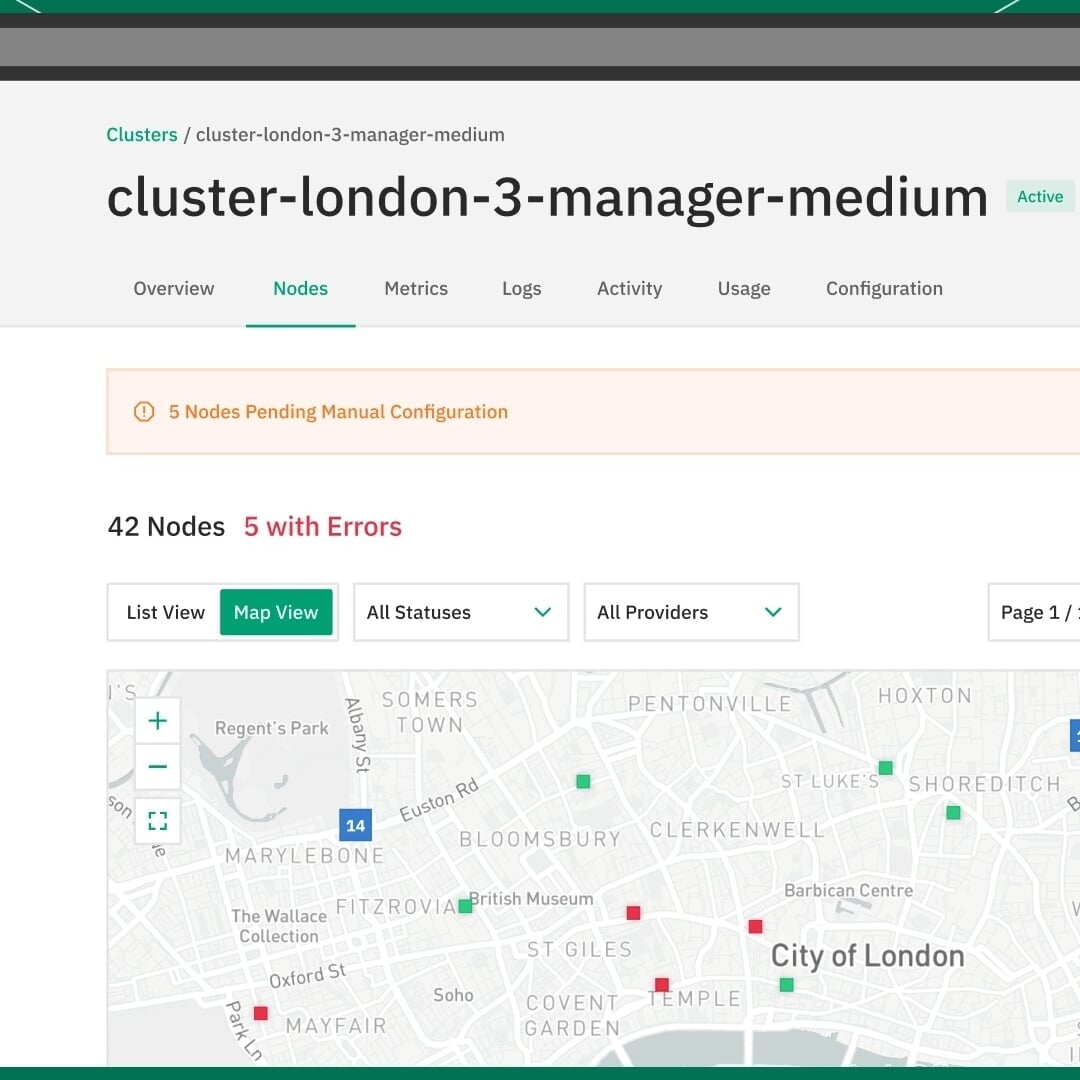The width and height of the screenshot is (1080, 1080).
Task: Switch to List View
Action: 165,612
